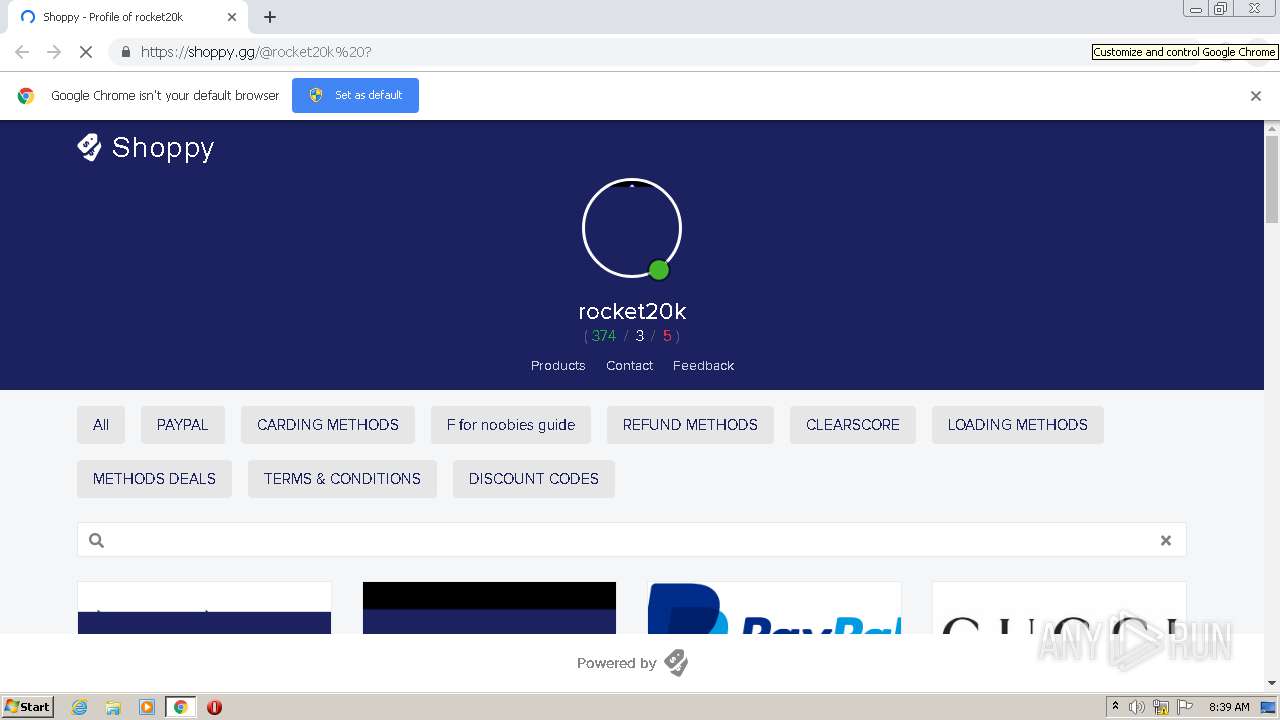The width and height of the screenshot is (1280, 720).
Task: Launch Internet Explorer from taskbar
Action: tap(80, 707)
